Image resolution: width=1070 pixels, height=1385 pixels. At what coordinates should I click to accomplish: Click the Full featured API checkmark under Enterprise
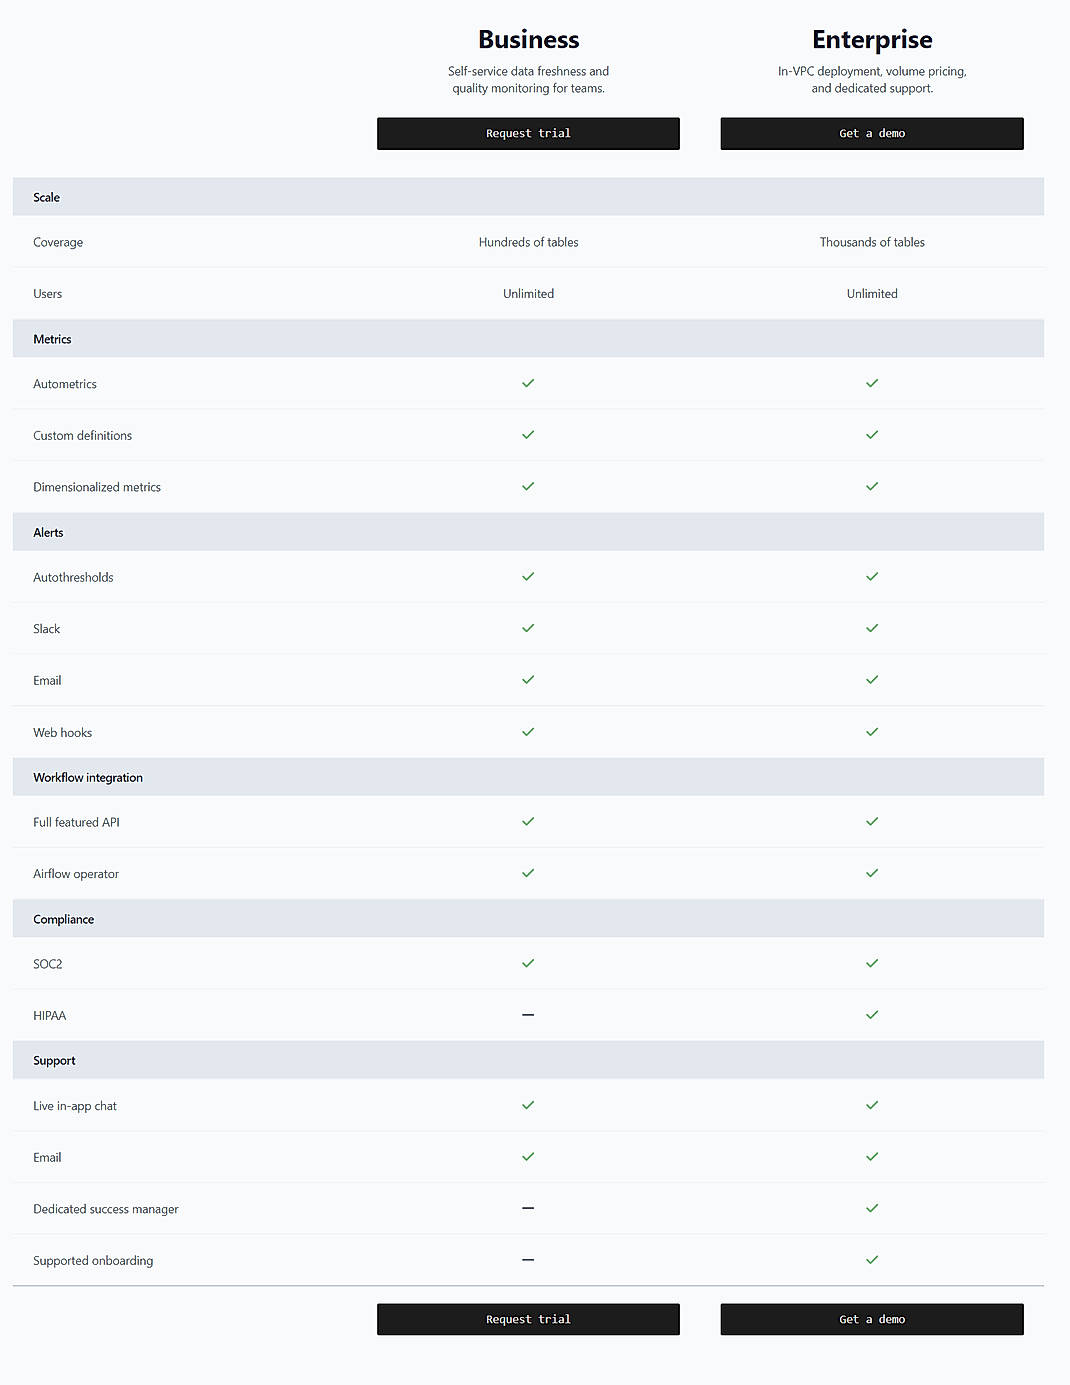[871, 821]
